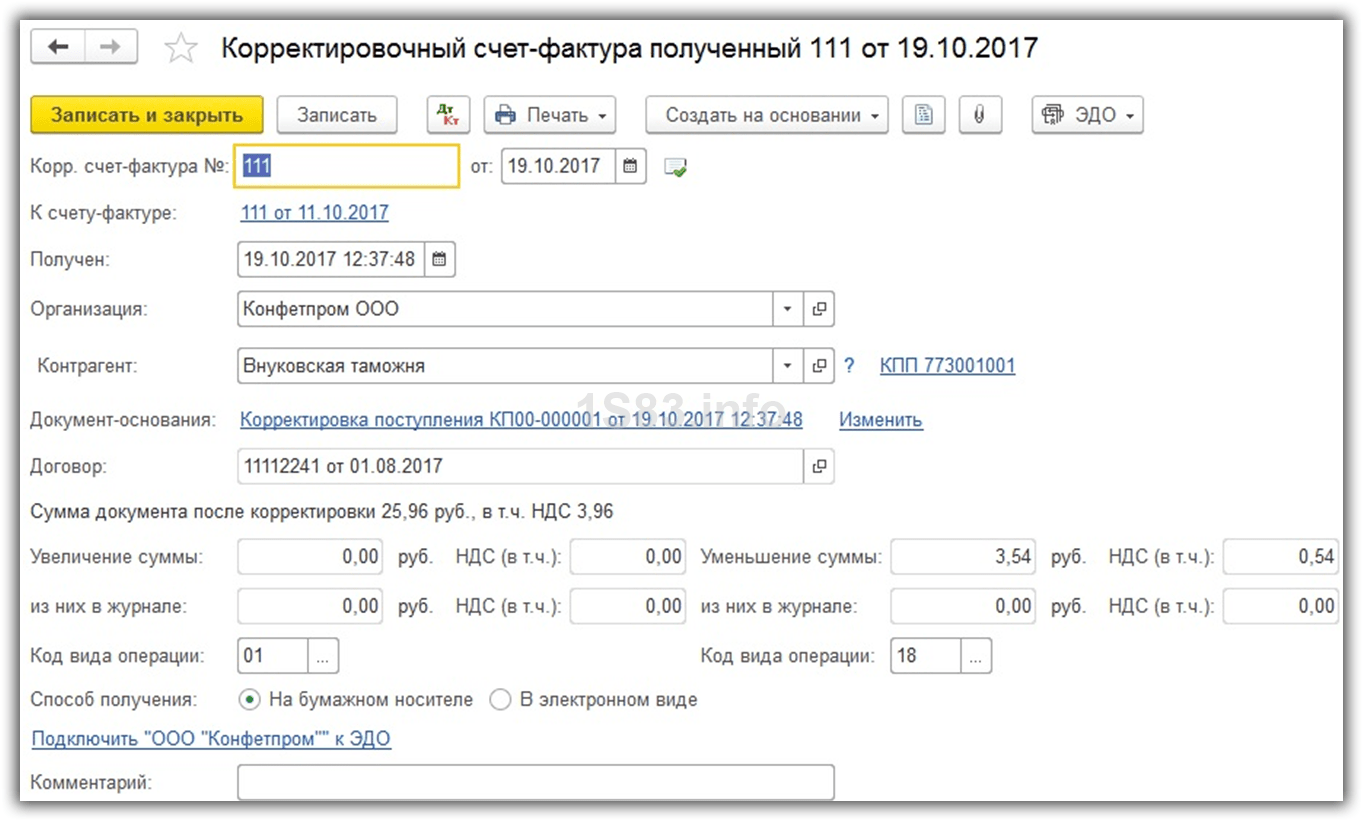Show Дт/Кт accounting entries icon

tap(447, 115)
